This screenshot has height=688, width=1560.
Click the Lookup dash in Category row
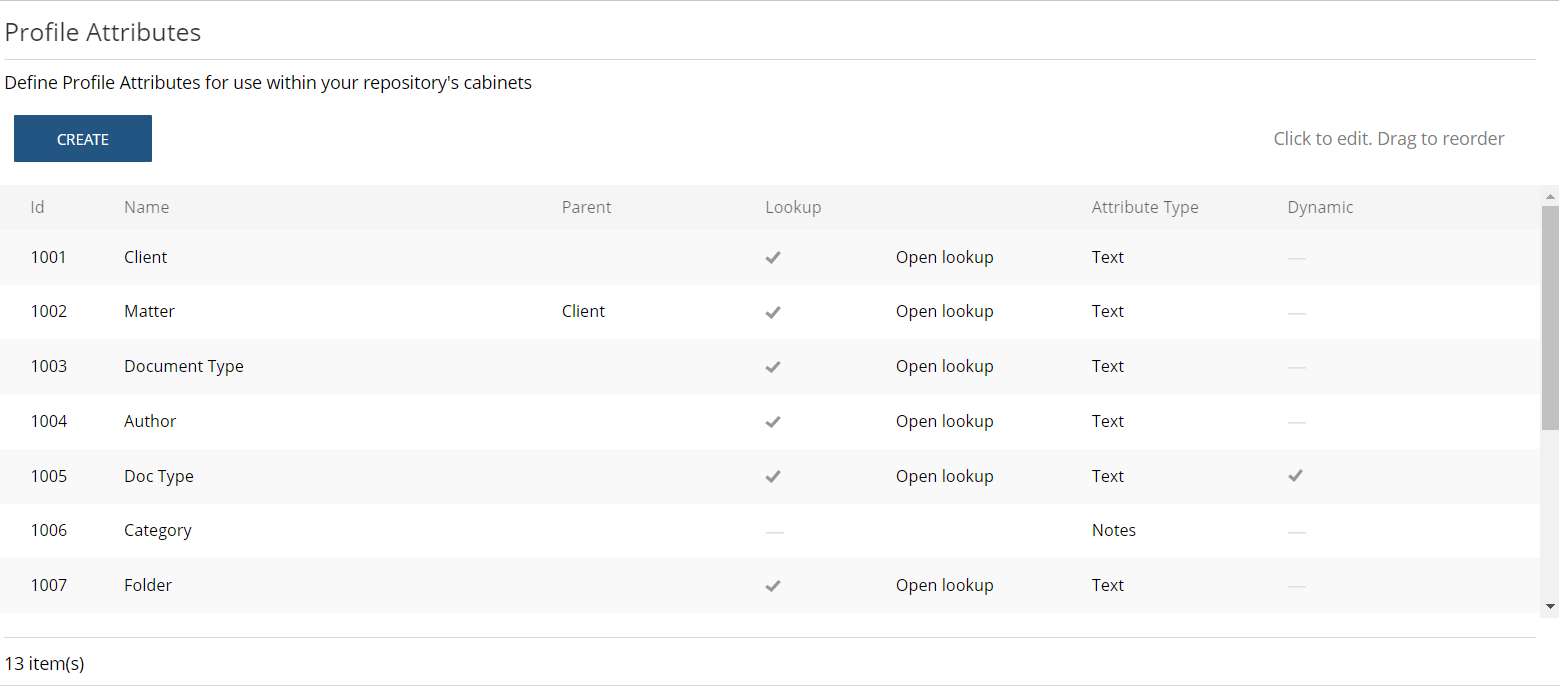tap(774, 531)
